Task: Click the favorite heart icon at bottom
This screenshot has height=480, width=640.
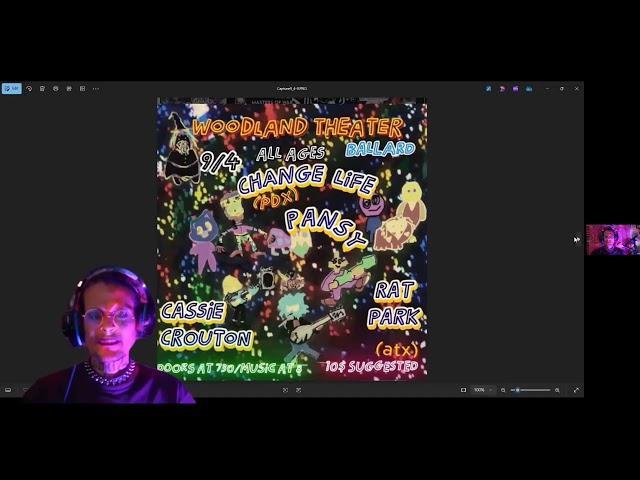Action: click(x=25, y=390)
